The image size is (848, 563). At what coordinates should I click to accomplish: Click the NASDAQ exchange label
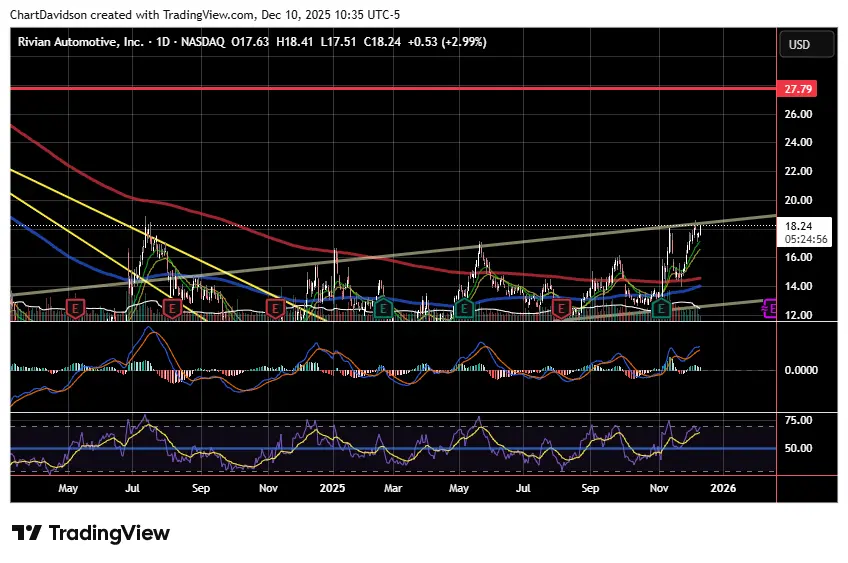[203, 42]
